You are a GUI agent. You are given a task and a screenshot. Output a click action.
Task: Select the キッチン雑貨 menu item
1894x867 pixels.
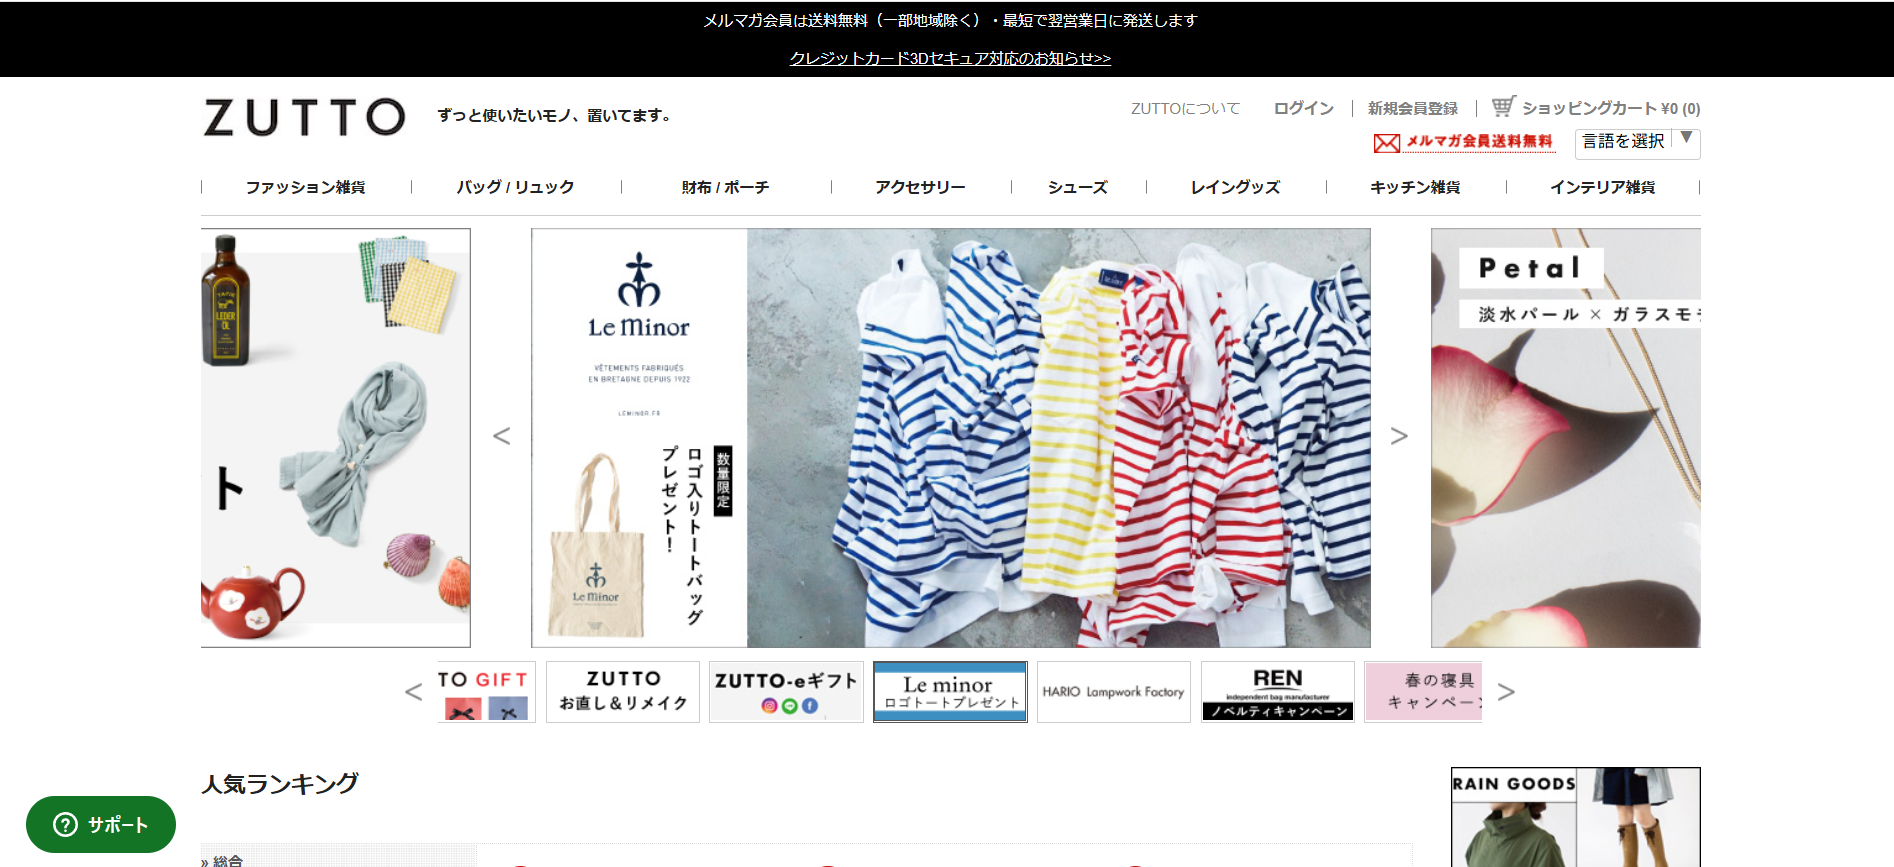pyautogui.click(x=1415, y=187)
